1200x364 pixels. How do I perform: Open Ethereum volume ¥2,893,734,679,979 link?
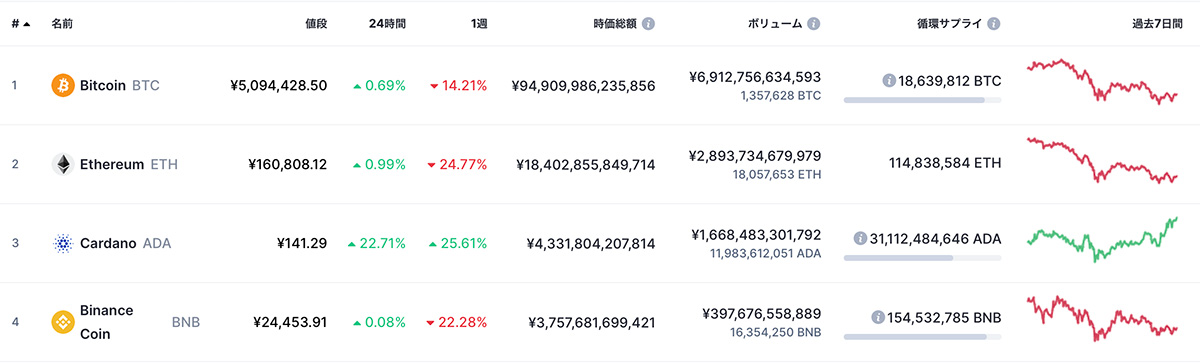[755, 156]
